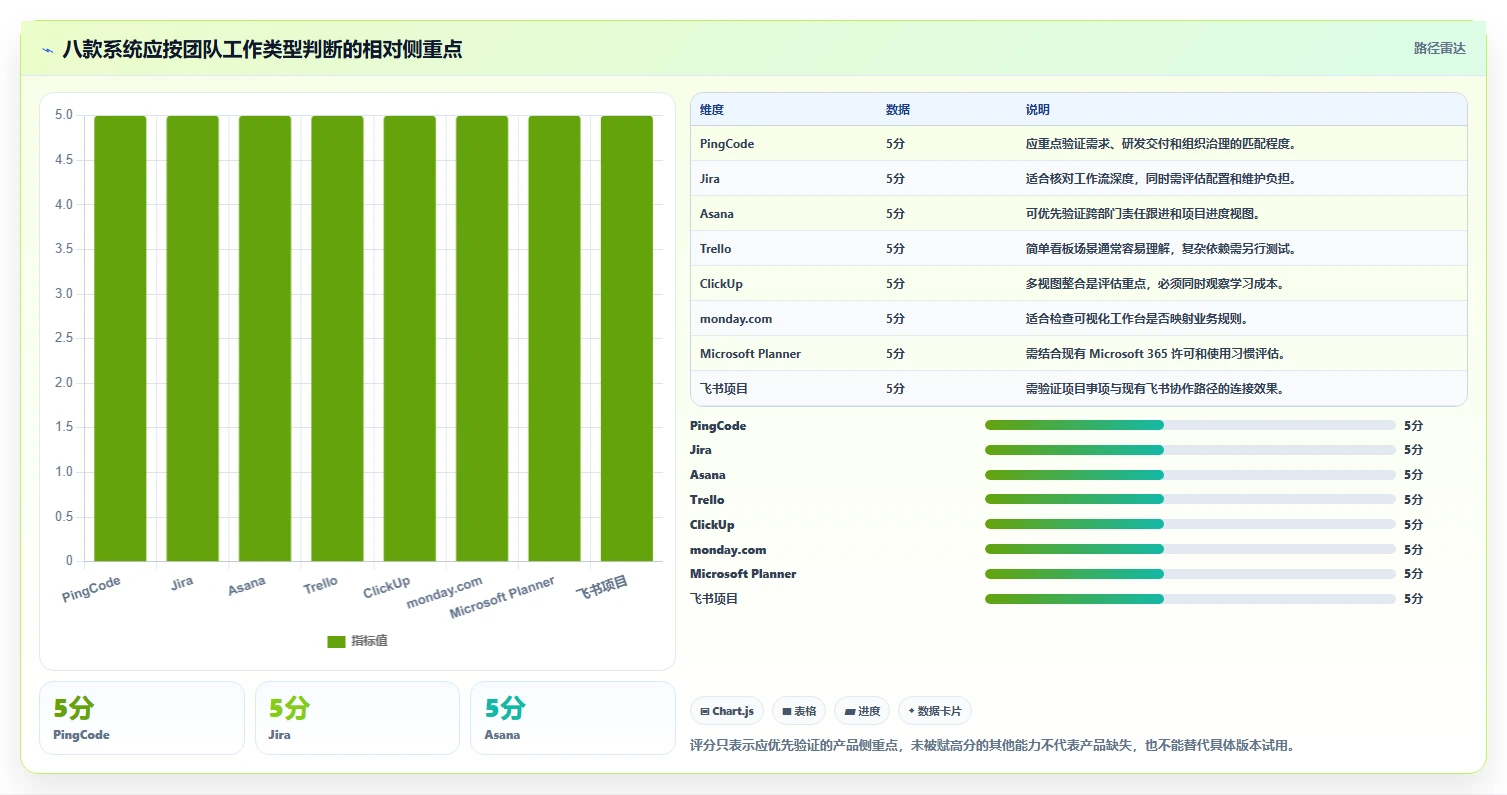Toggle the 指标值 legend swatch
Image resolution: width=1507 pixels, height=795 pixels.
pyautogui.click(x=336, y=641)
